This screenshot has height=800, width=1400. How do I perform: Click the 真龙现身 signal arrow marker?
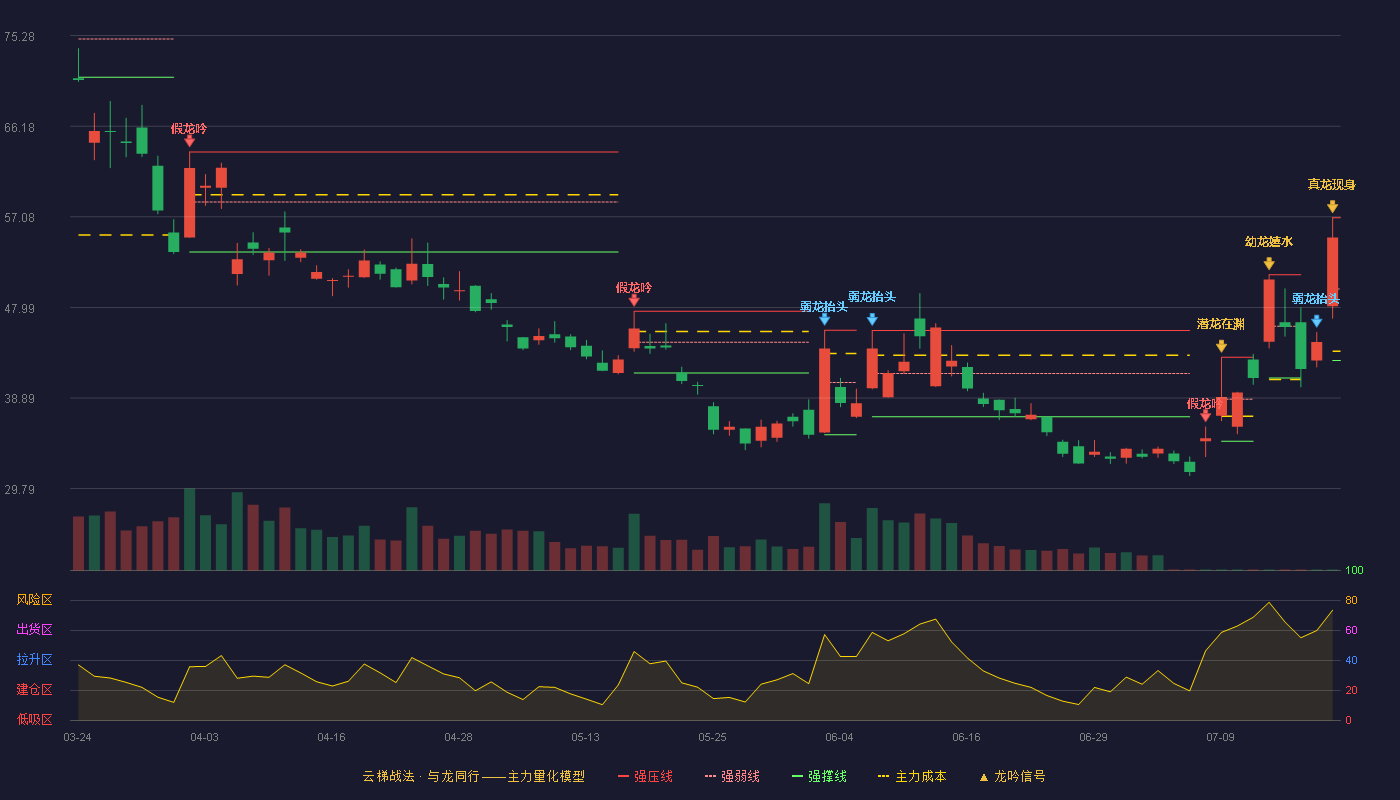[1332, 207]
